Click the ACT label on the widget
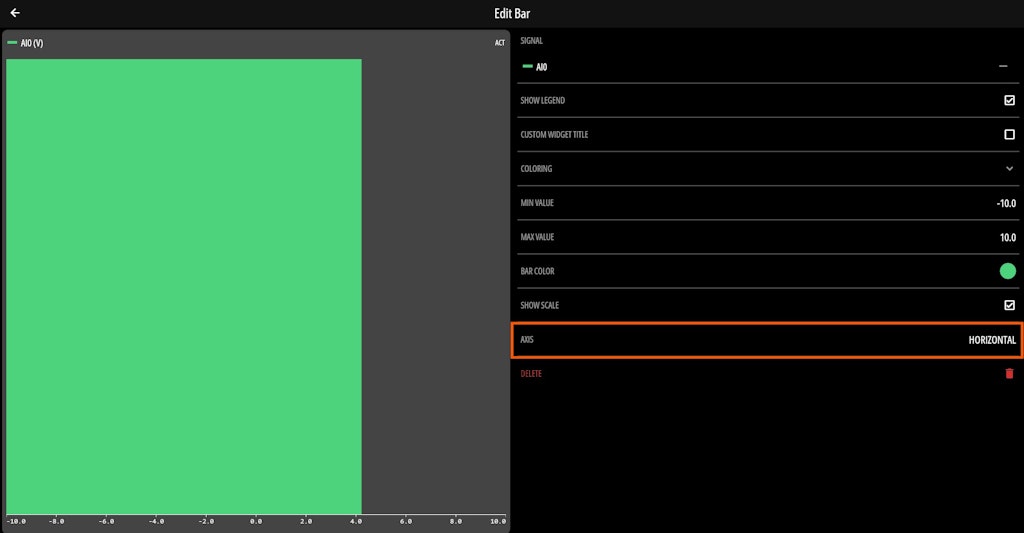The width and height of the screenshot is (1024, 533). tap(500, 43)
